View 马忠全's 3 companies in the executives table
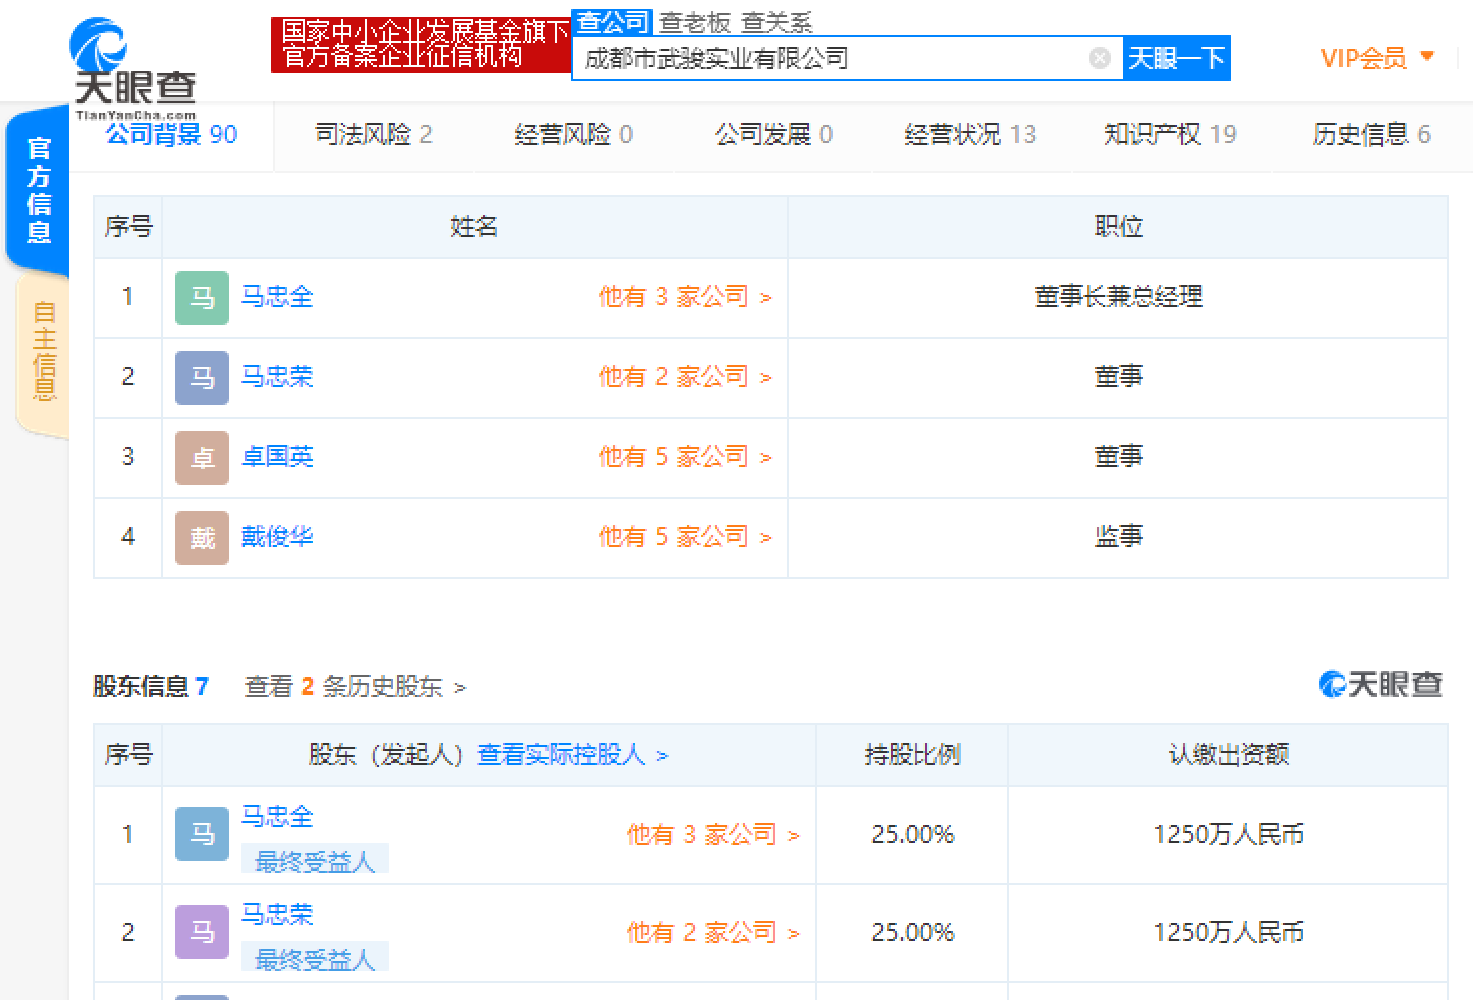 pyautogui.click(x=685, y=297)
